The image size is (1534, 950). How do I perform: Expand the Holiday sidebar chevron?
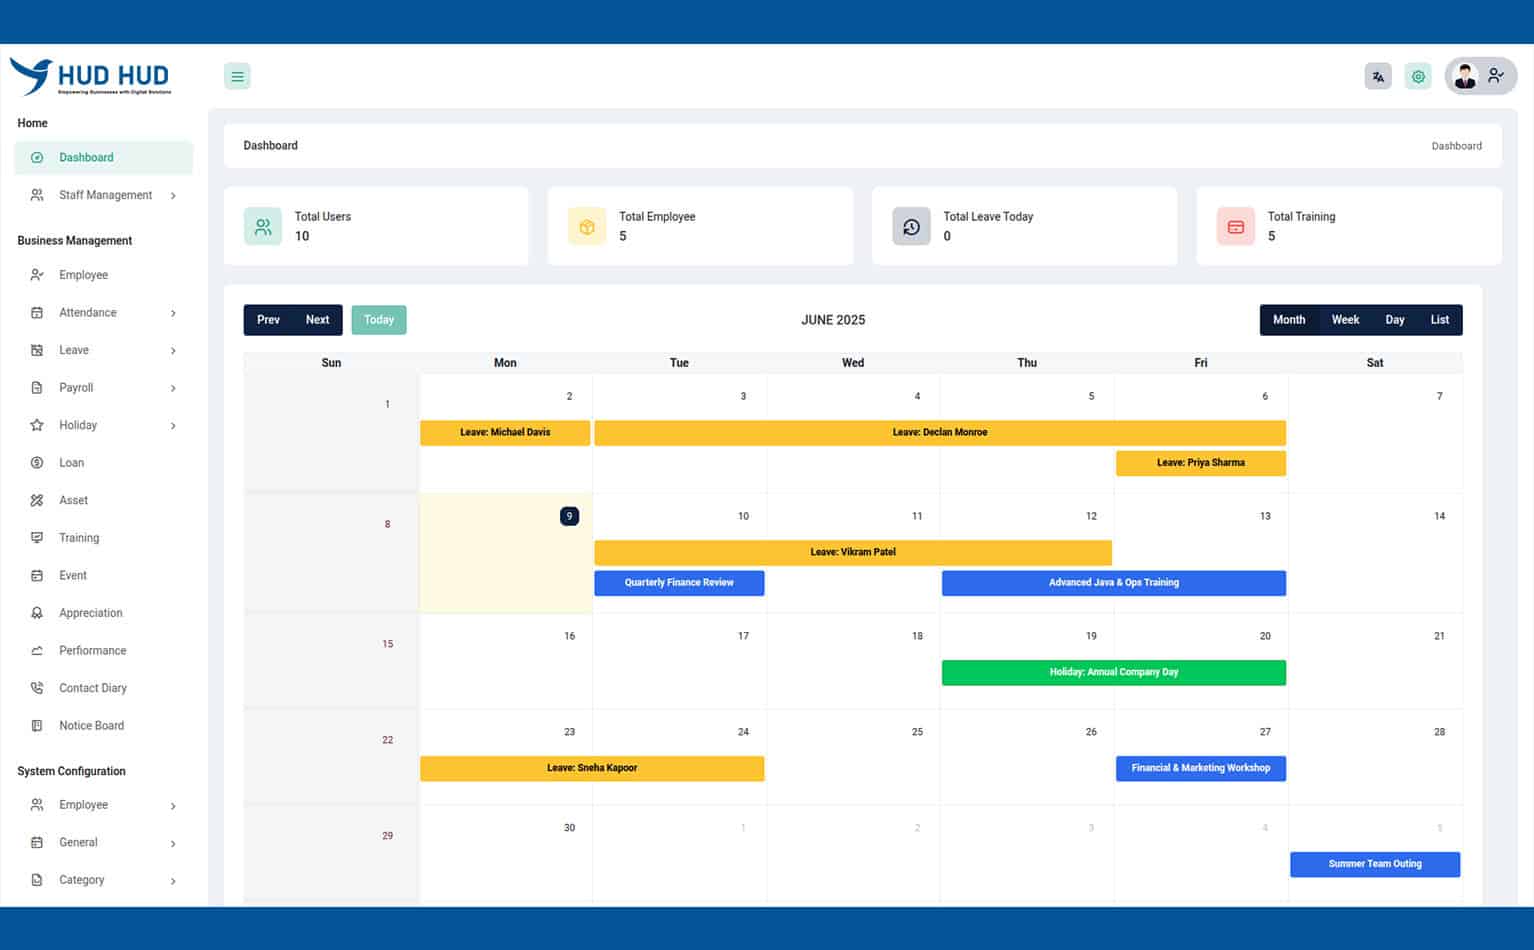tap(173, 426)
